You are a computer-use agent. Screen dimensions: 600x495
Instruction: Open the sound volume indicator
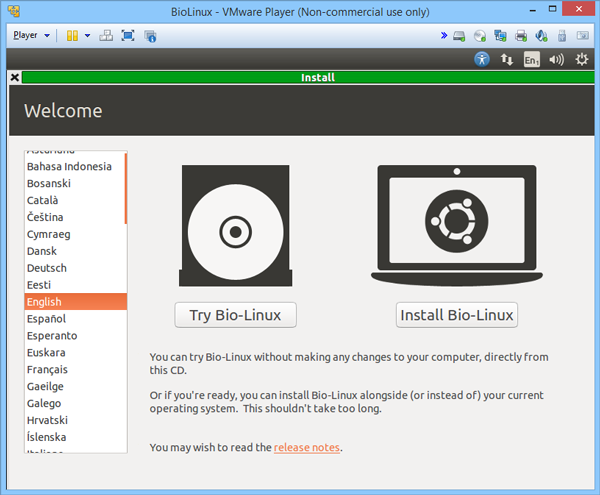556,60
